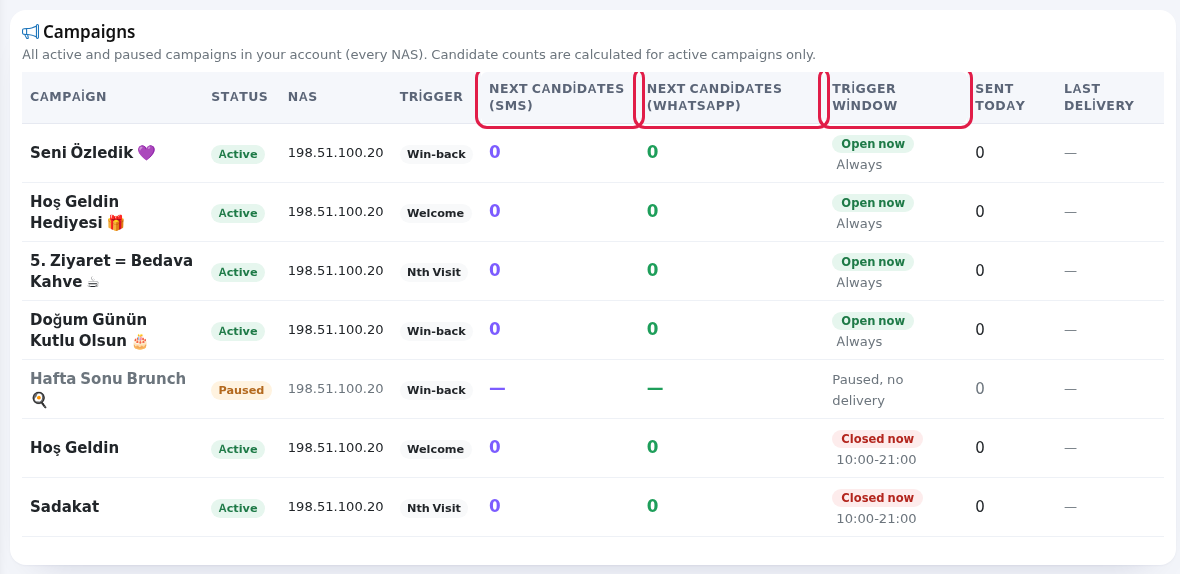Click Active badge for Sadakat campaign
Screen dimensions: 1180x574
tap(238, 508)
